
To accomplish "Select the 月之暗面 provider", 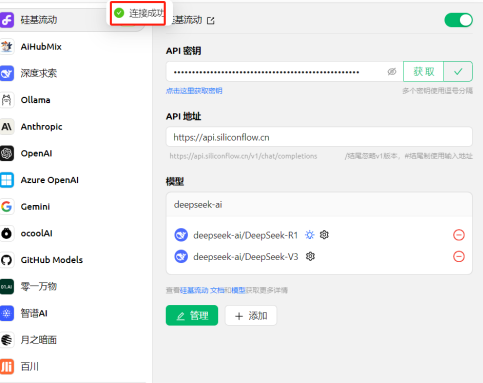I will tap(72, 340).
